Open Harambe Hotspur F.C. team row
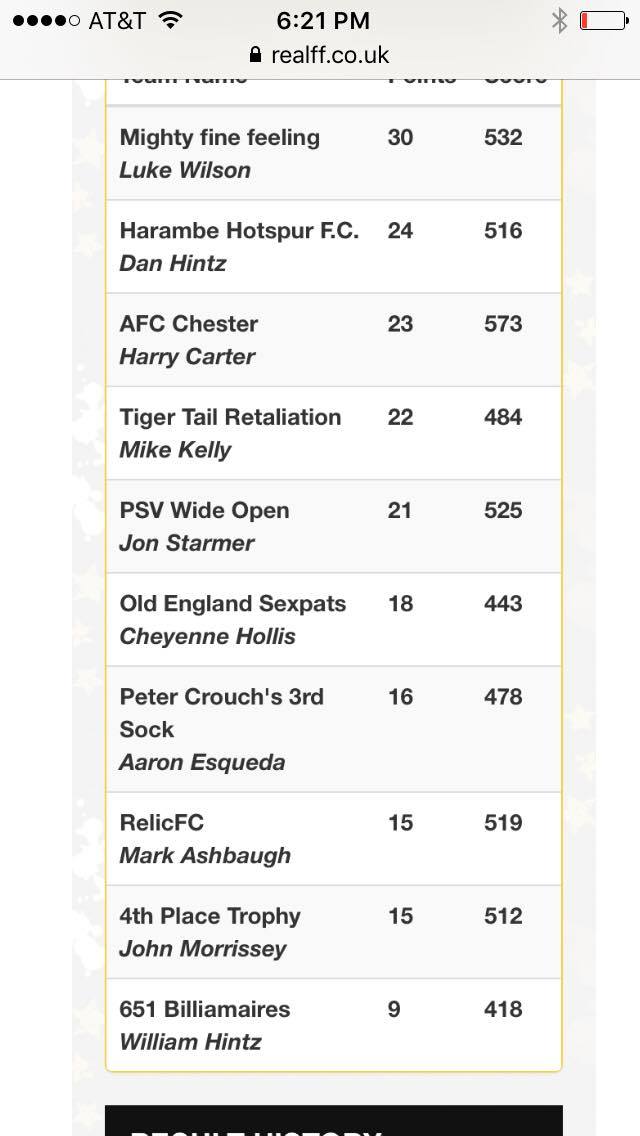 point(239,231)
